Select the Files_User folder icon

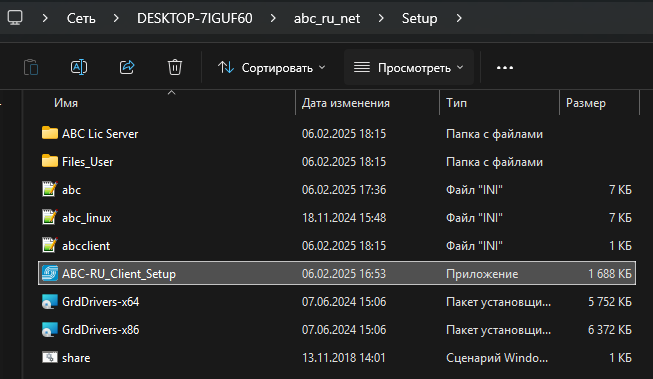(50, 161)
